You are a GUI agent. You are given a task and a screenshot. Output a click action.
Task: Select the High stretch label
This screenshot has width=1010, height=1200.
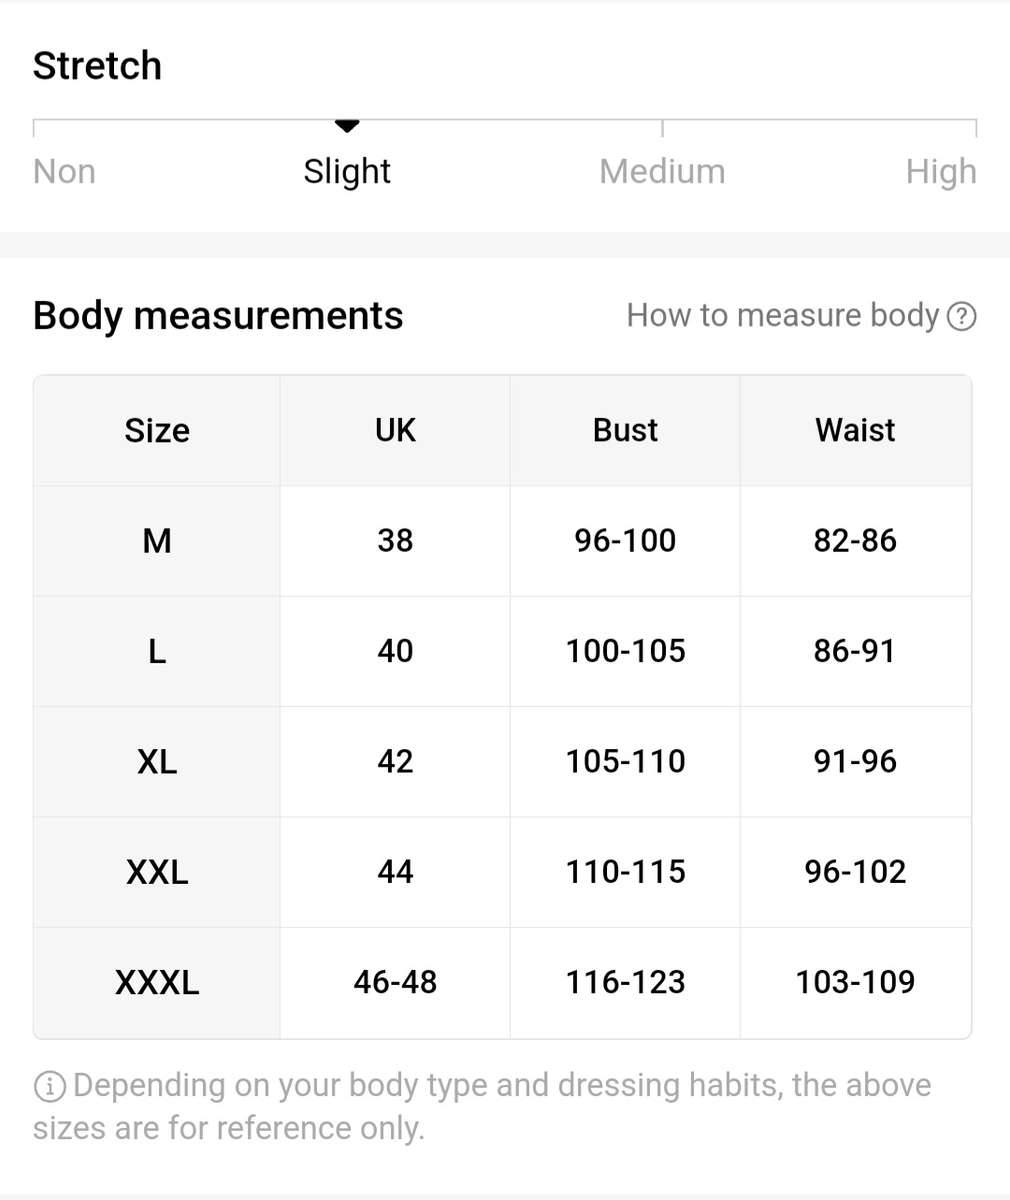pyautogui.click(x=940, y=172)
